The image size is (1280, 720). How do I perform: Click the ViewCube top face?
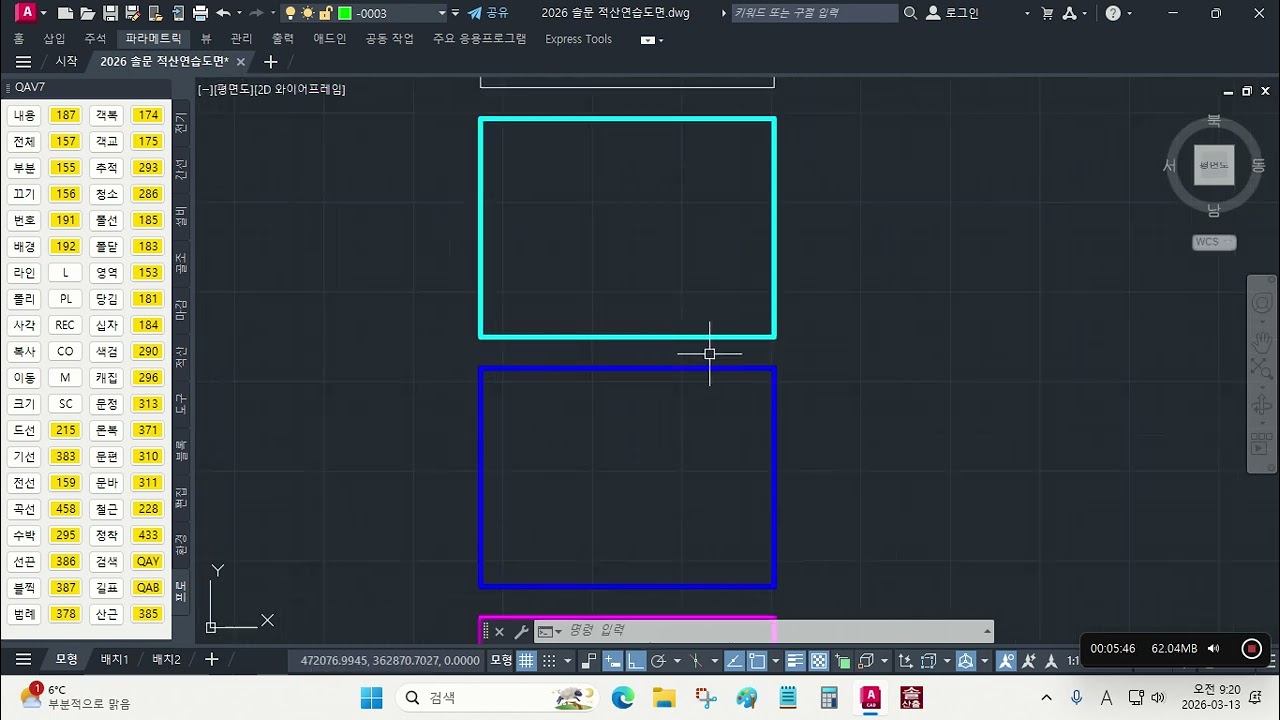[1214, 165]
